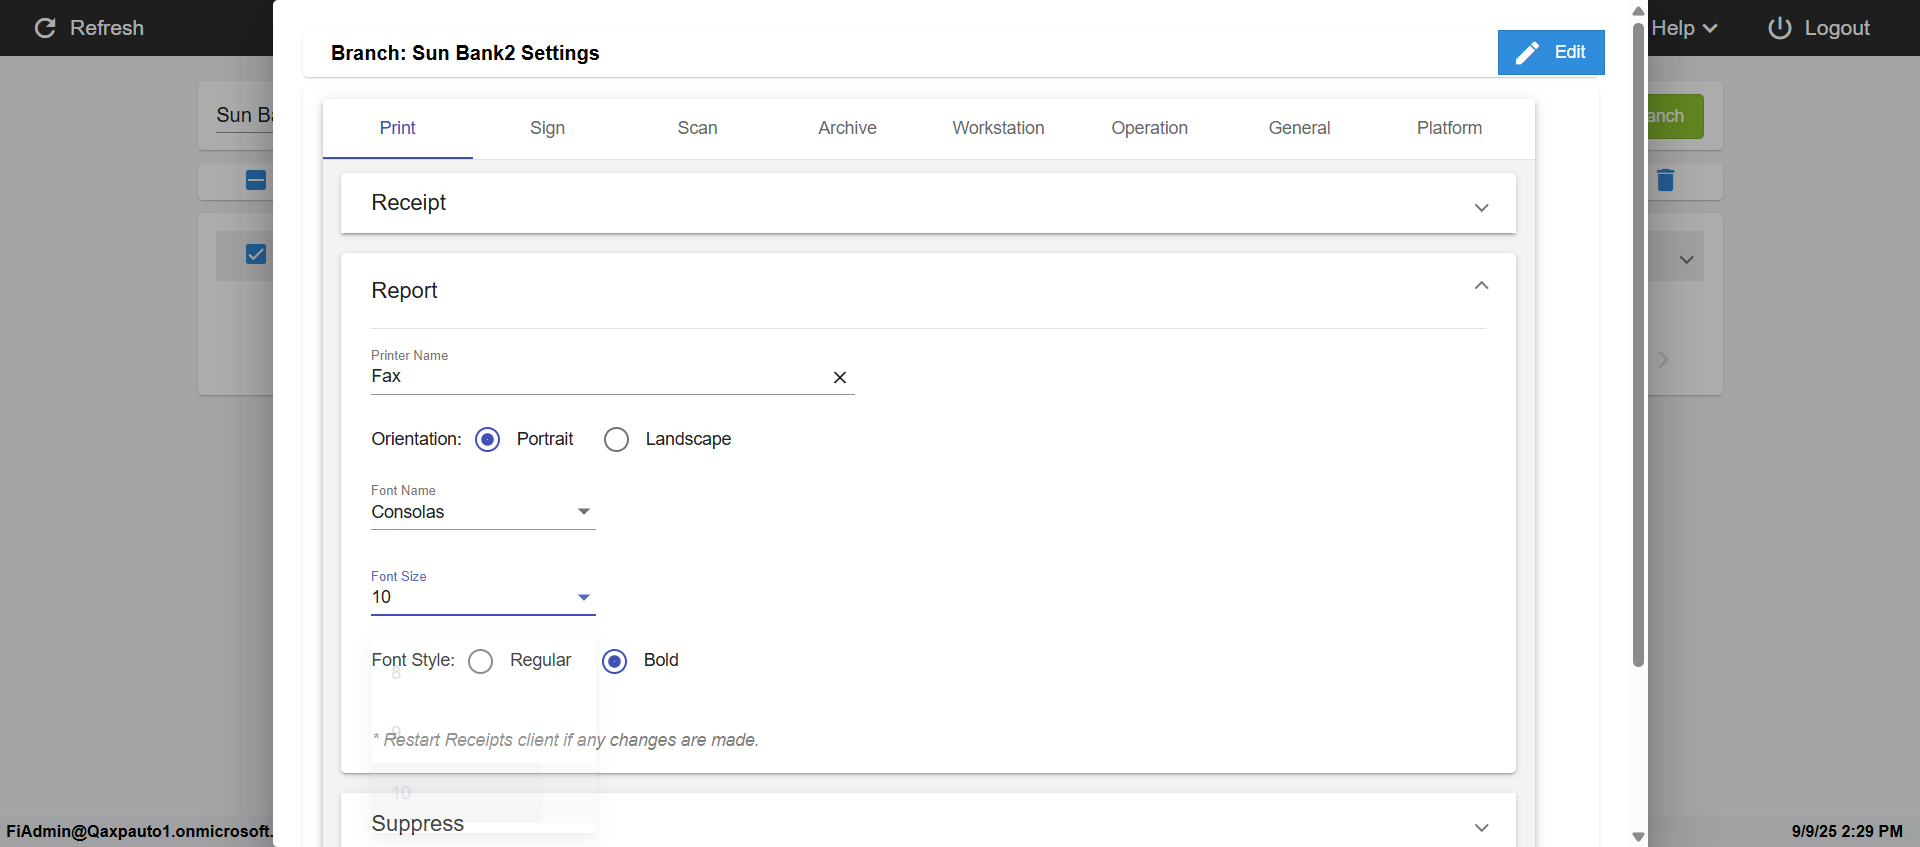Select Regular font style
This screenshot has height=847, width=1920.
(x=481, y=662)
